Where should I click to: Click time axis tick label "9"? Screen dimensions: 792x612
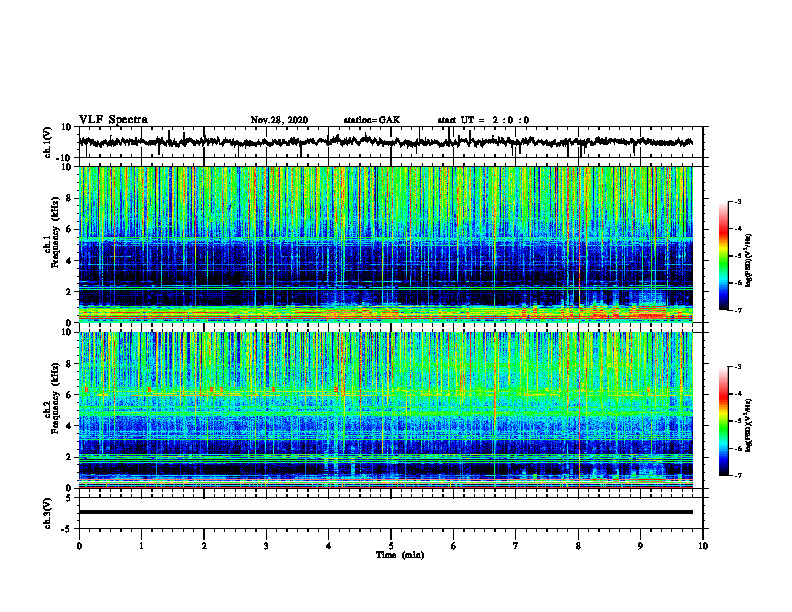[x=640, y=546]
